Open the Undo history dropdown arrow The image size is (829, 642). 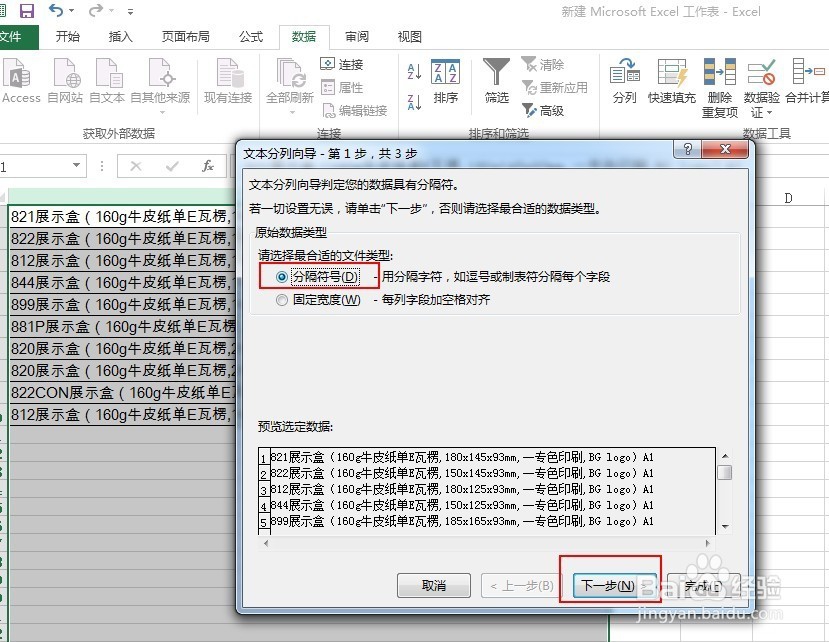pos(71,11)
